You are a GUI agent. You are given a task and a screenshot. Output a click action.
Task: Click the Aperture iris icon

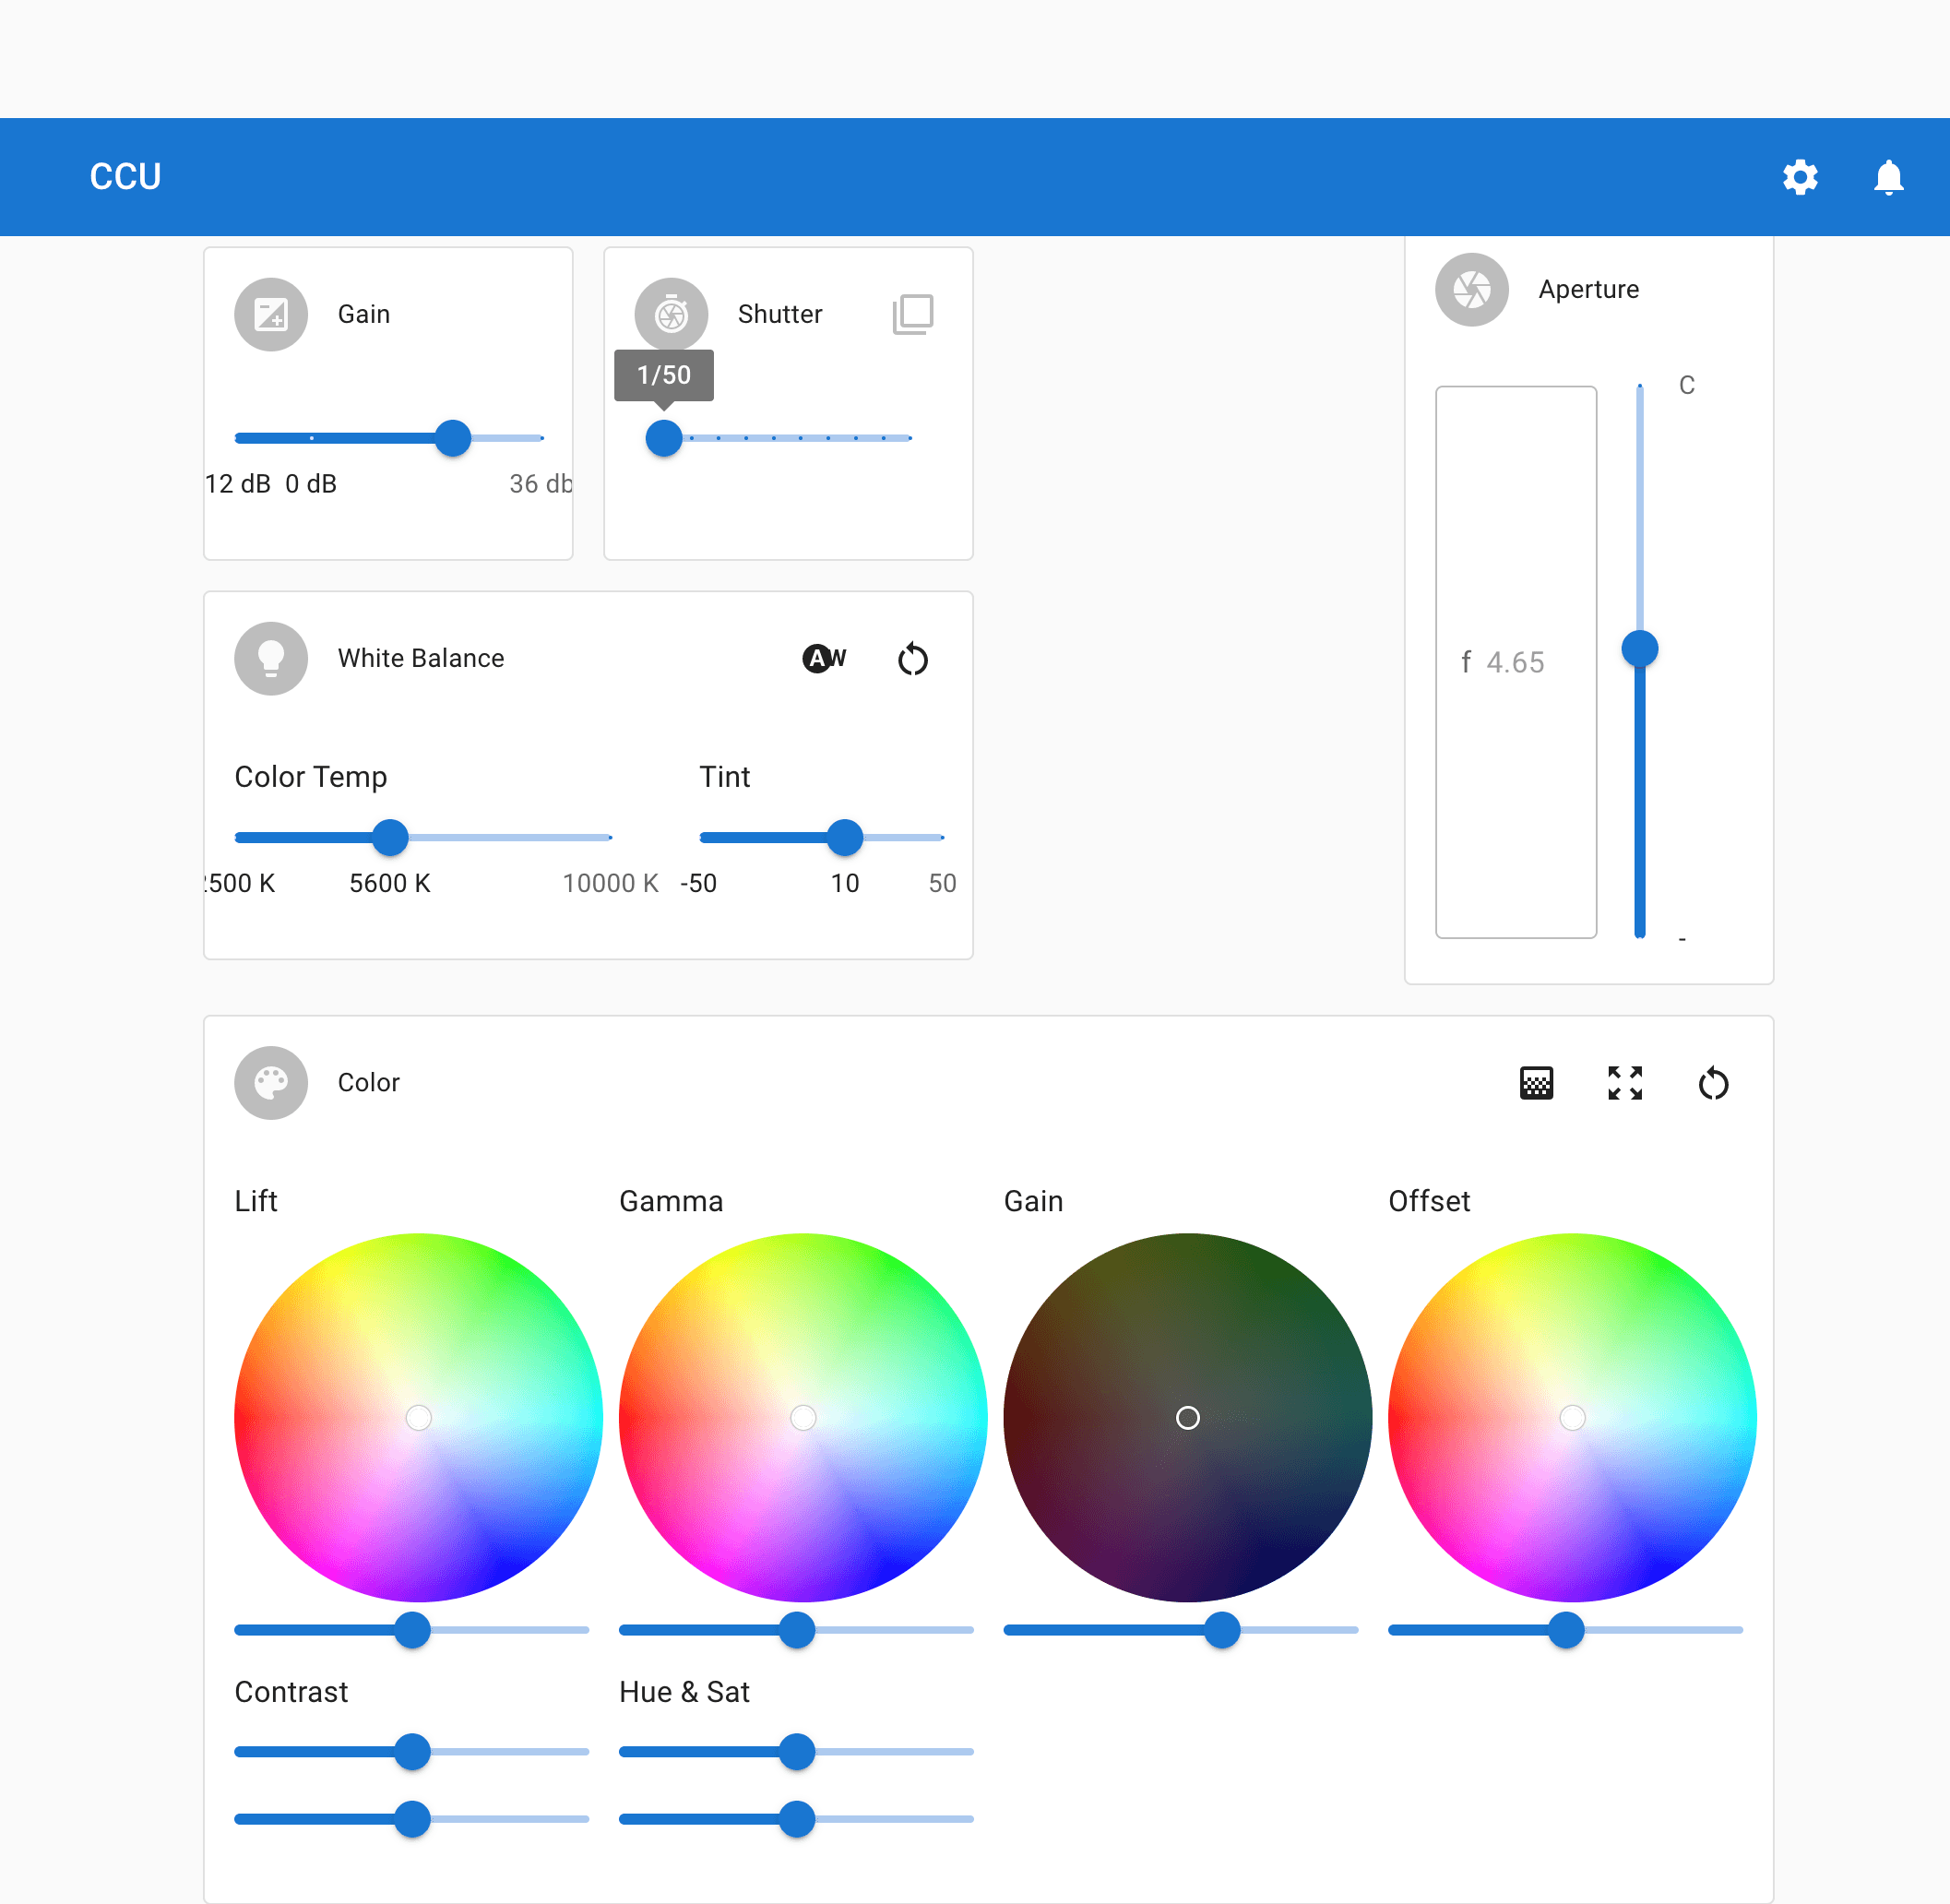click(1471, 289)
